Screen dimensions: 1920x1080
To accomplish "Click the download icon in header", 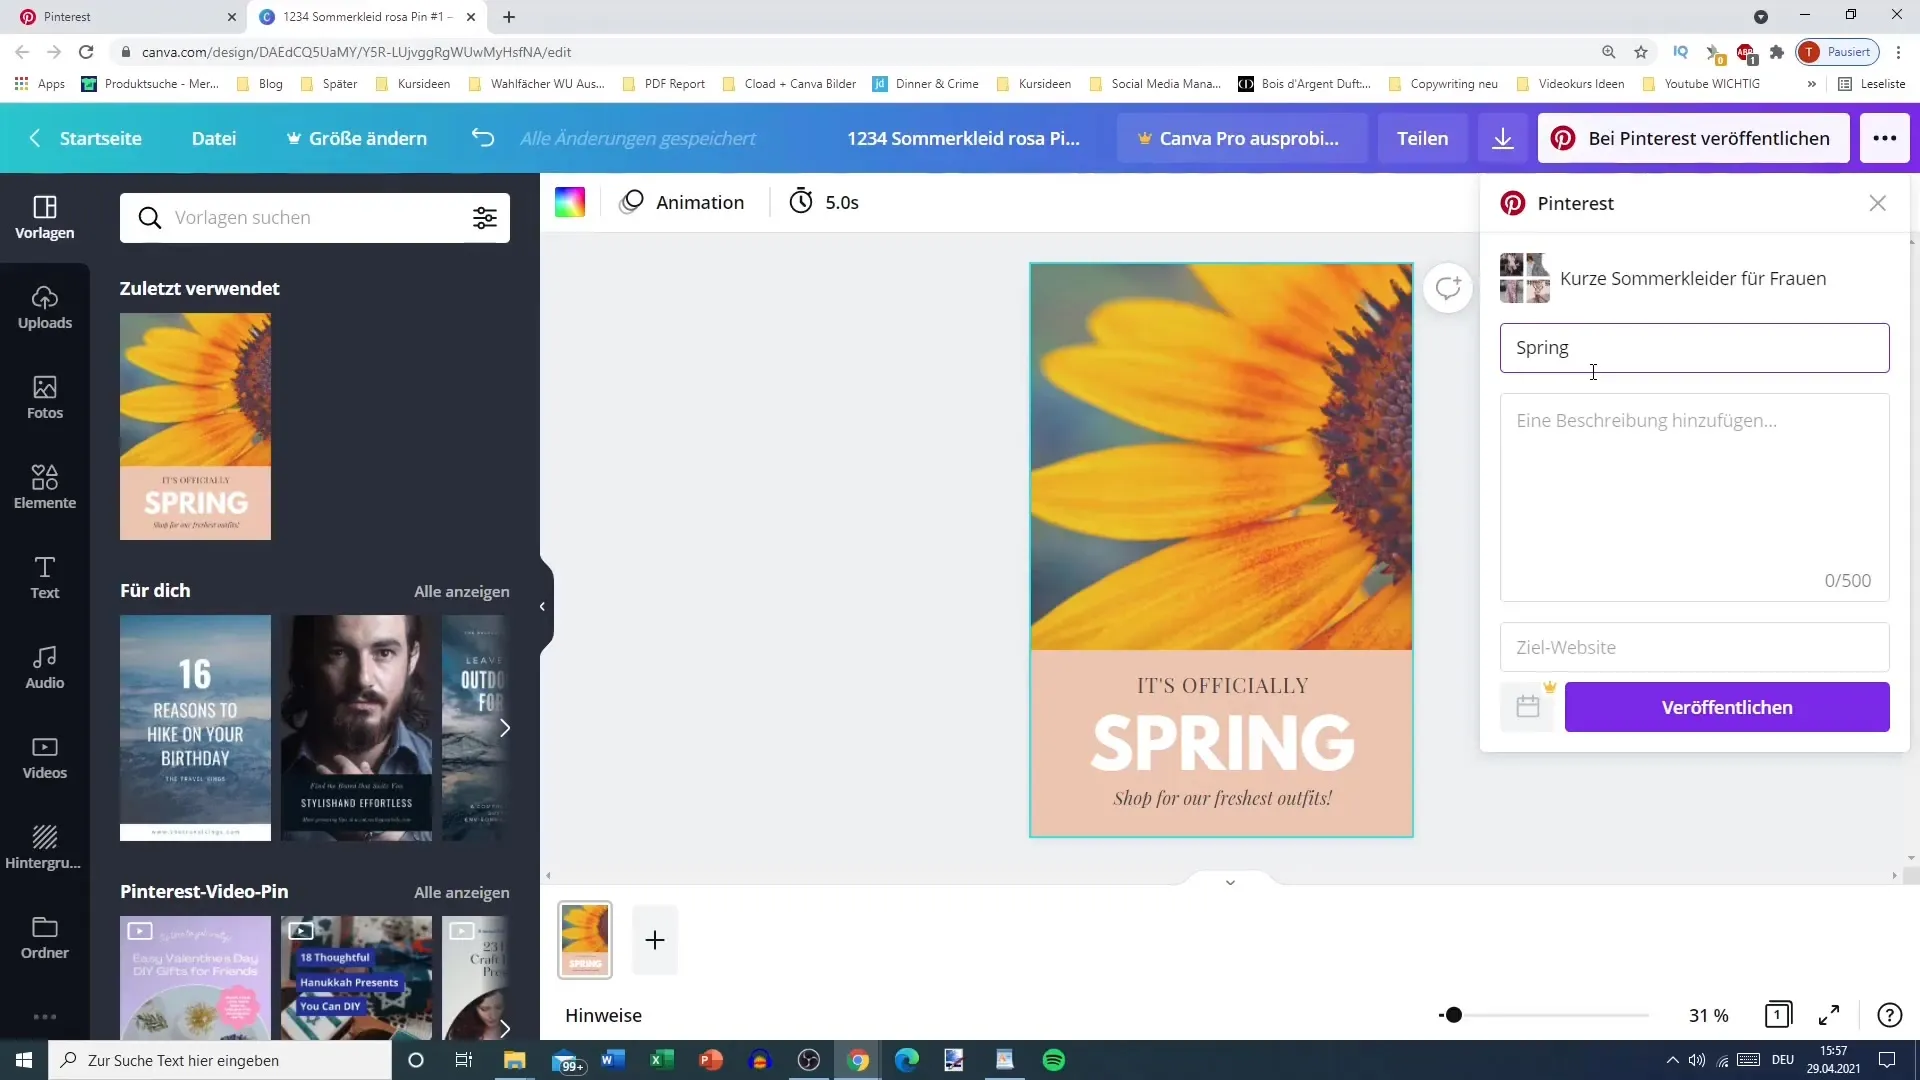I will (1503, 138).
